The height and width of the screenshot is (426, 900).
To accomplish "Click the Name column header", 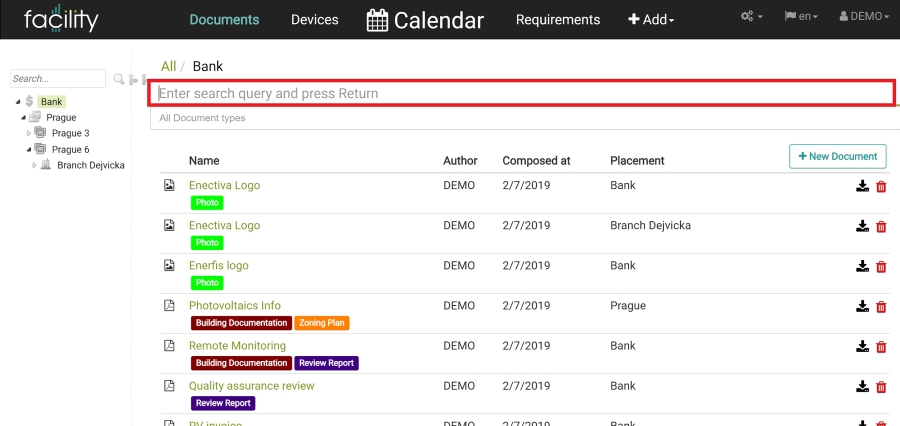I will (204, 161).
